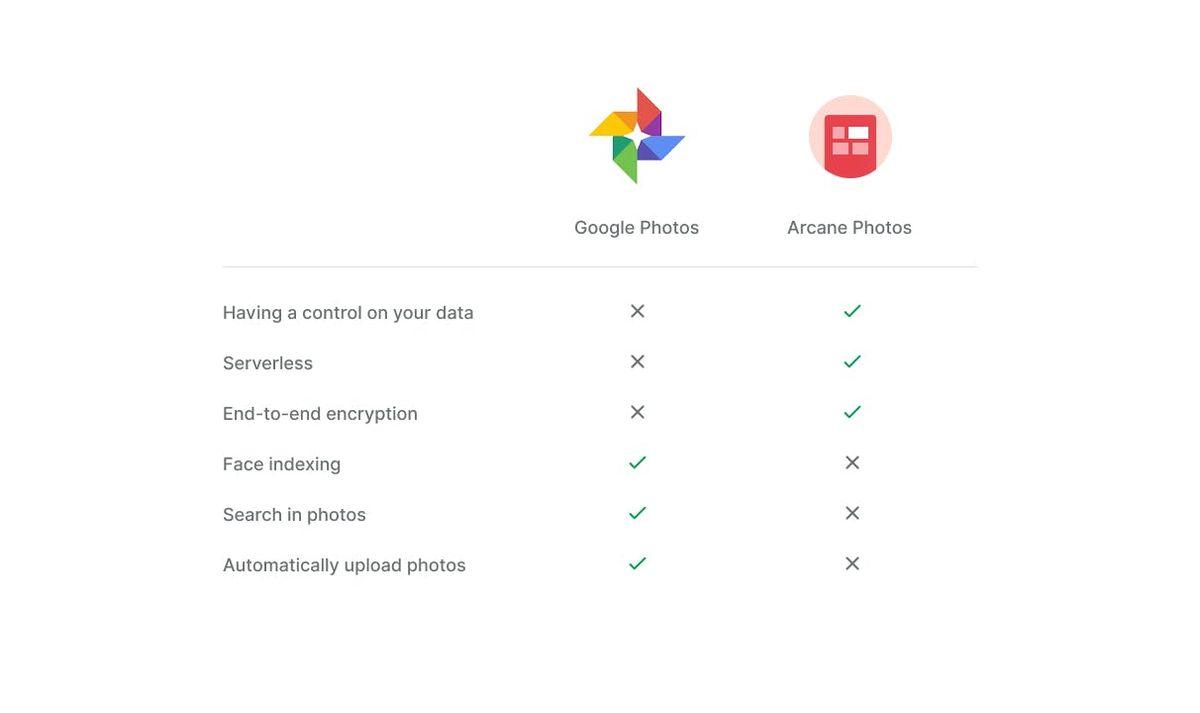The width and height of the screenshot is (1200, 713).
Task: Click Arcane Photos checkmark for Serverless
Action: tap(852, 361)
